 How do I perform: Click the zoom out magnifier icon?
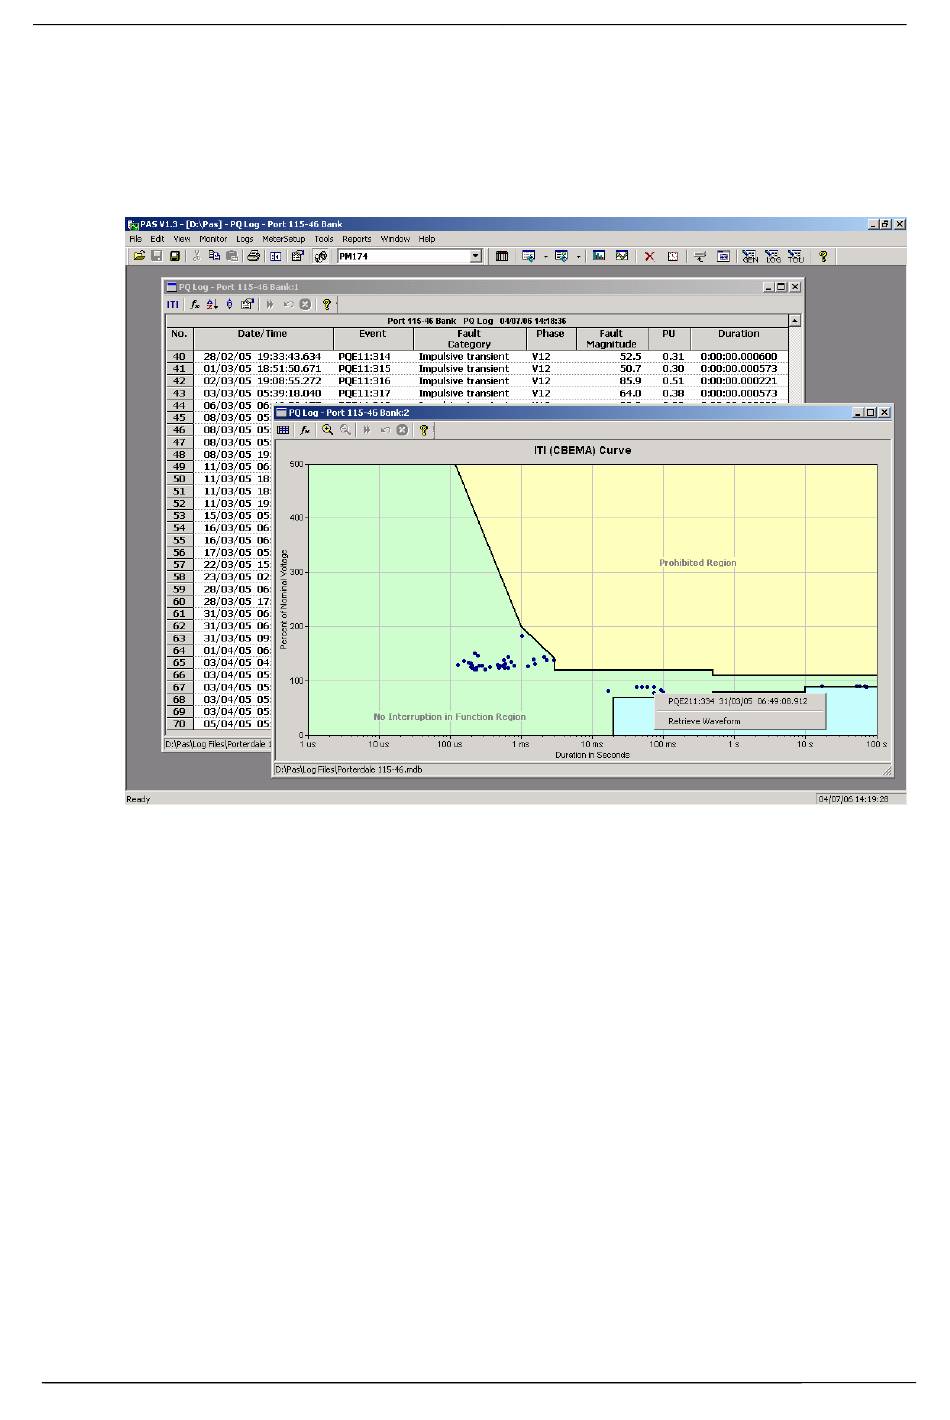345,430
